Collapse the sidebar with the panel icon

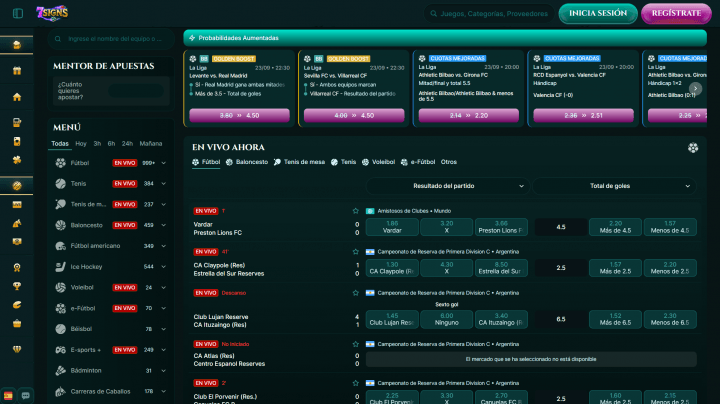(x=18, y=13)
